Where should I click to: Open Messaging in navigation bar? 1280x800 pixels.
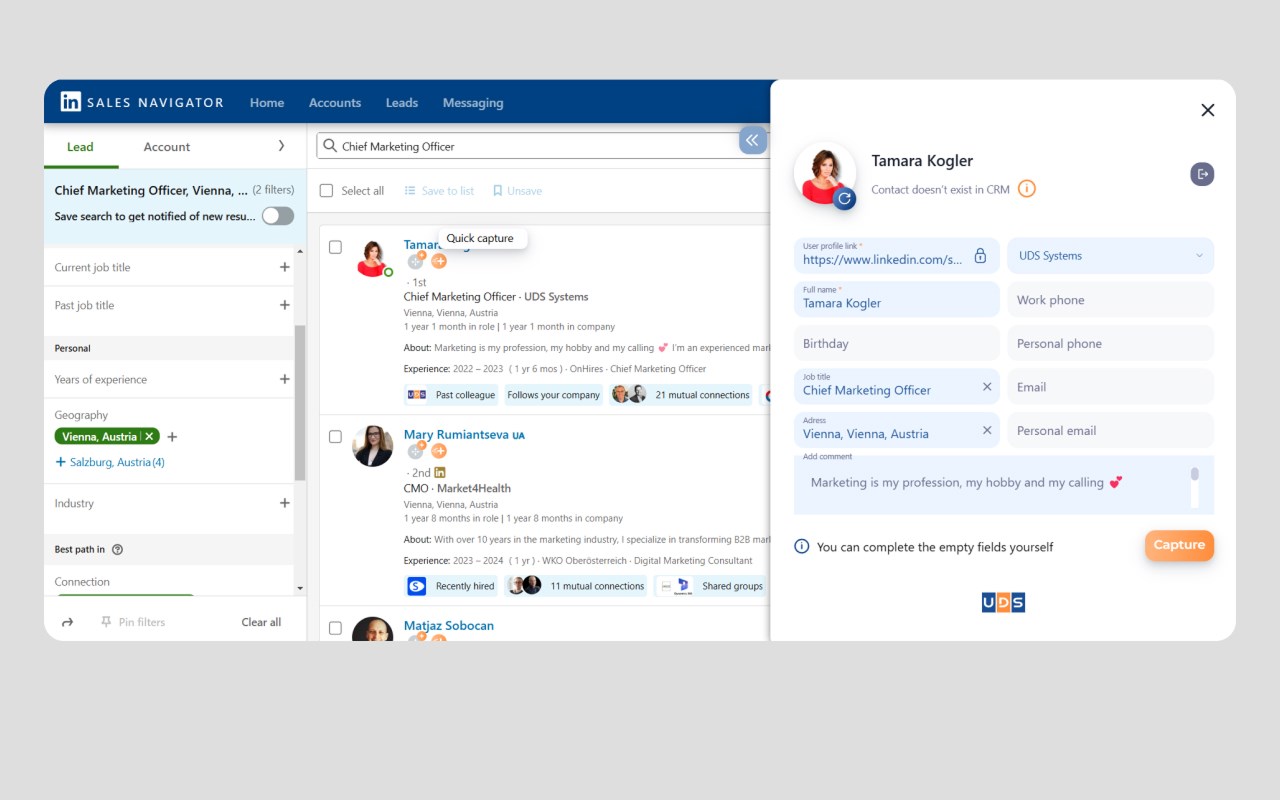(x=473, y=102)
